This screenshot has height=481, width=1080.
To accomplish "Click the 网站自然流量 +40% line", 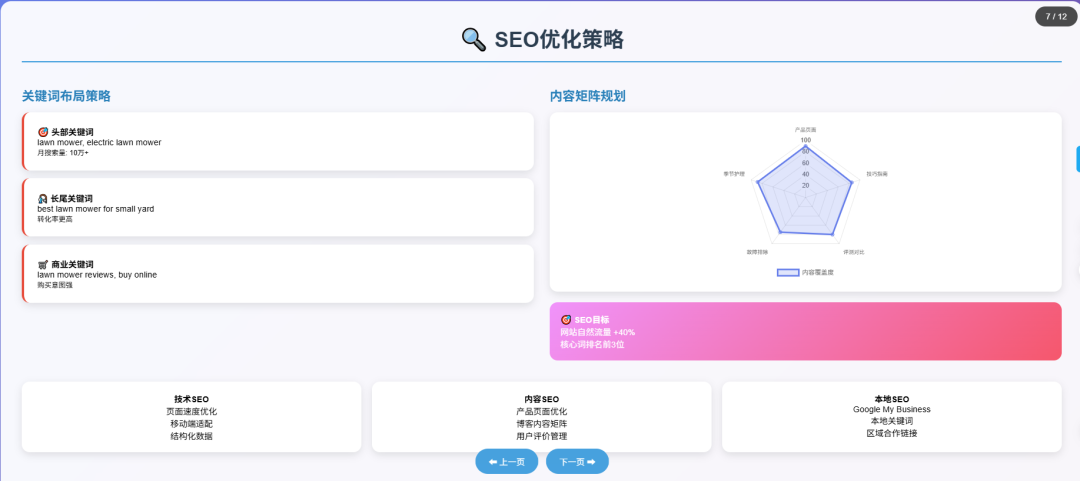I will coord(598,332).
